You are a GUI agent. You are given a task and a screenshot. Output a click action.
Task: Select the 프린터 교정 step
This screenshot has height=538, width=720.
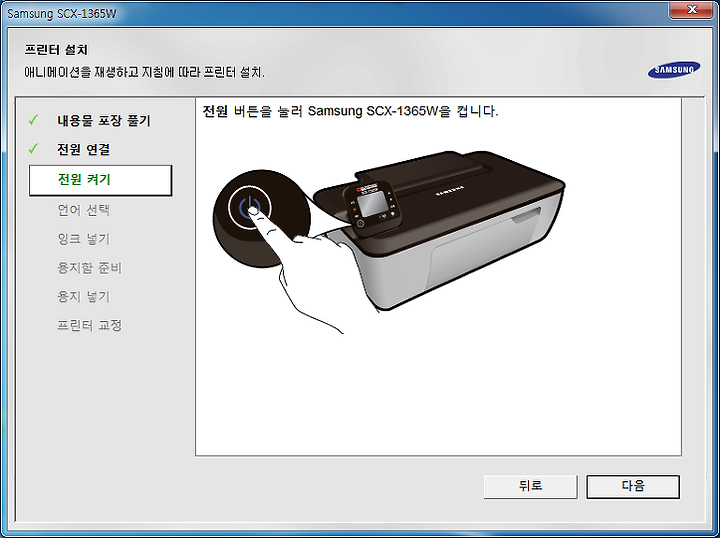pyautogui.click(x=90, y=325)
